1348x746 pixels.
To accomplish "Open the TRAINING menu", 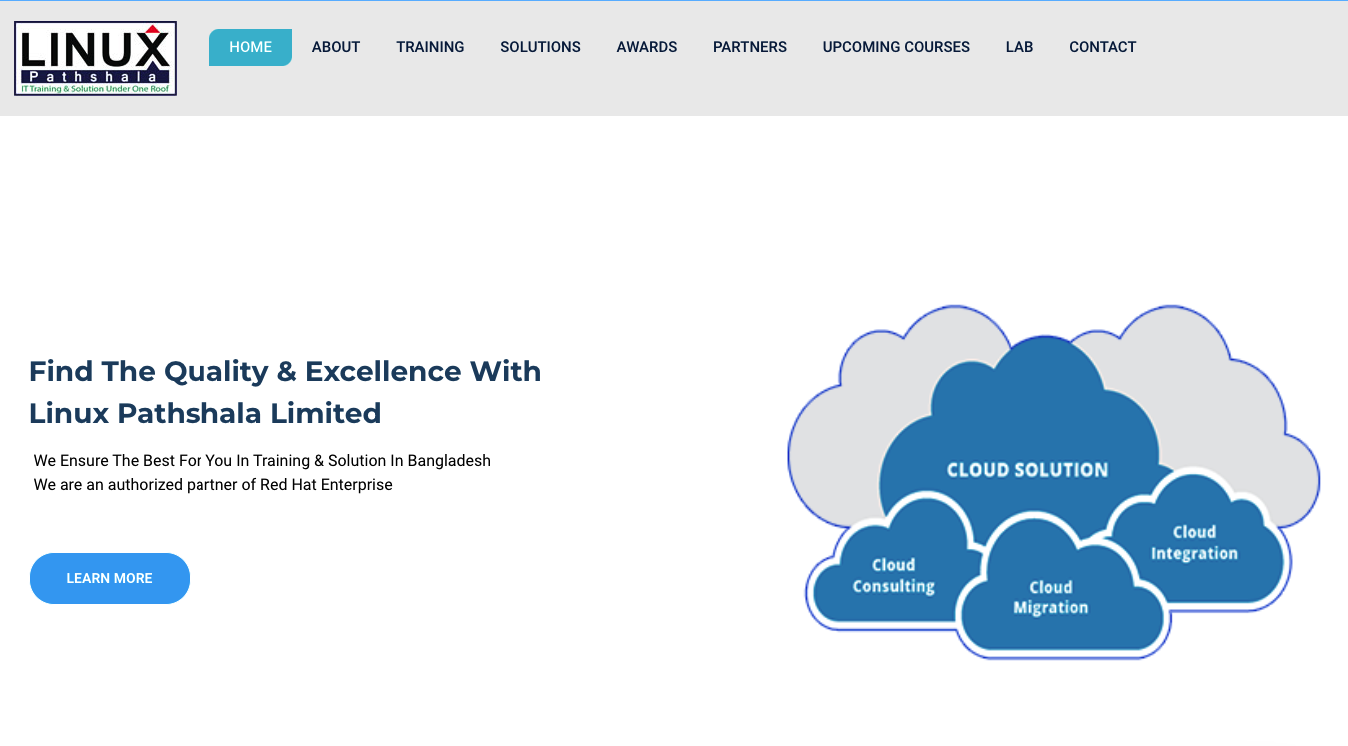I will tap(430, 46).
